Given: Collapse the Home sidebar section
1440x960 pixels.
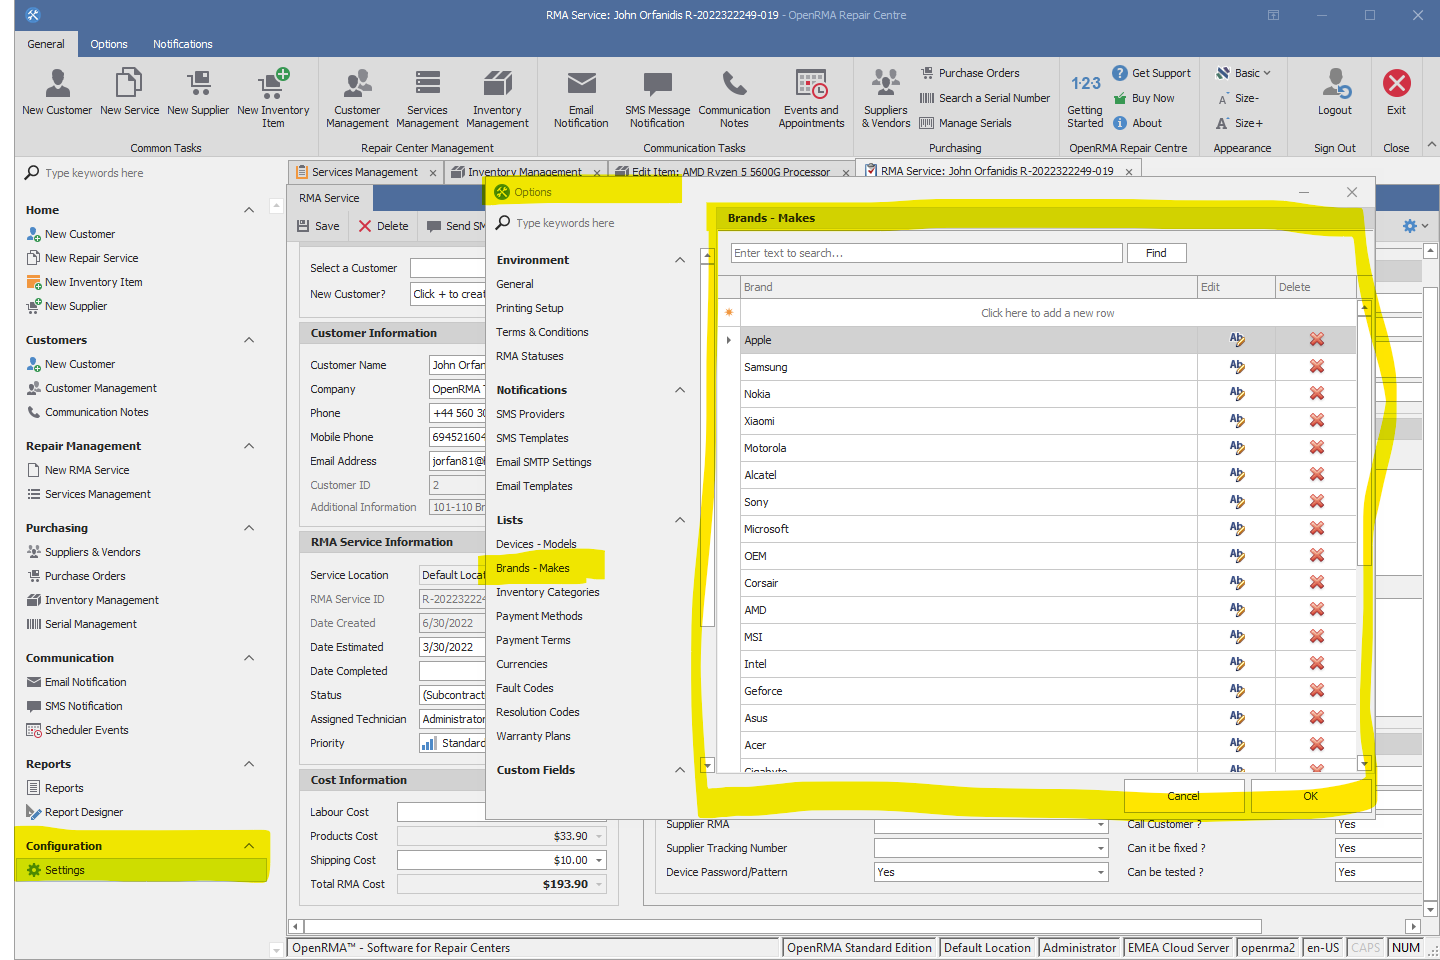Looking at the screenshot, I should click(249, 210).
